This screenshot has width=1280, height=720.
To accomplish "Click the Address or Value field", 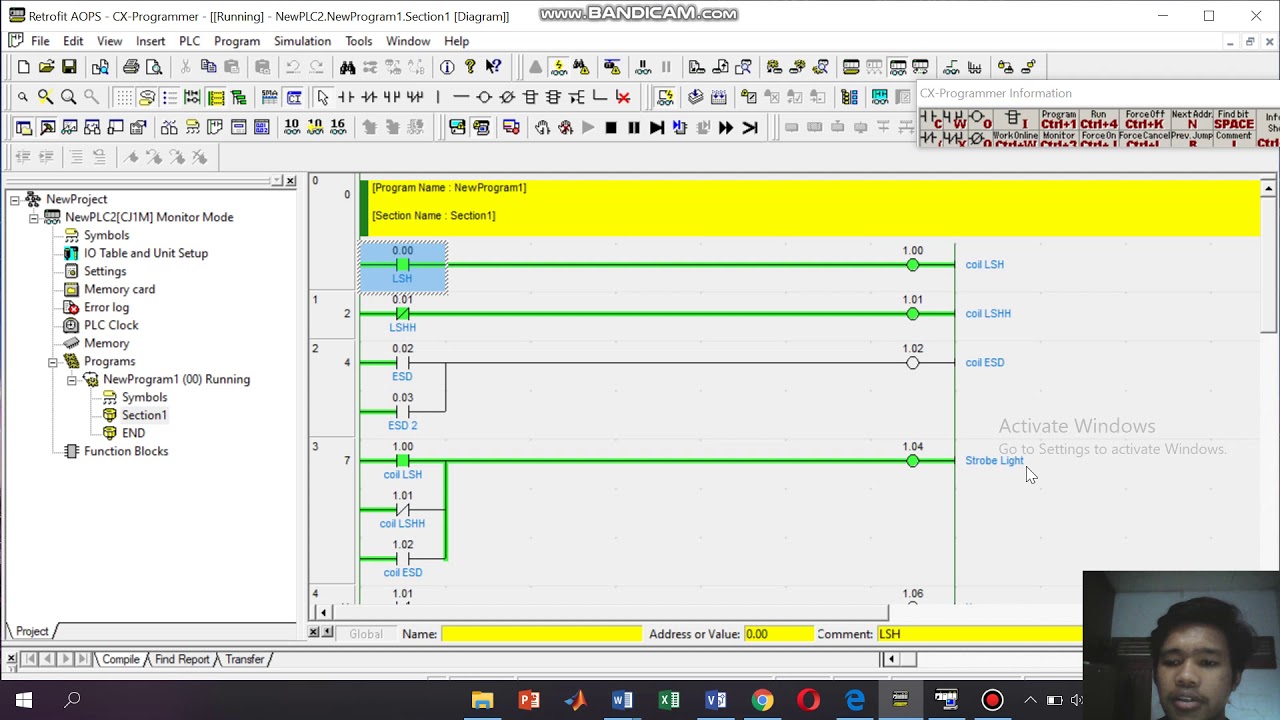I will click(778, 634).
